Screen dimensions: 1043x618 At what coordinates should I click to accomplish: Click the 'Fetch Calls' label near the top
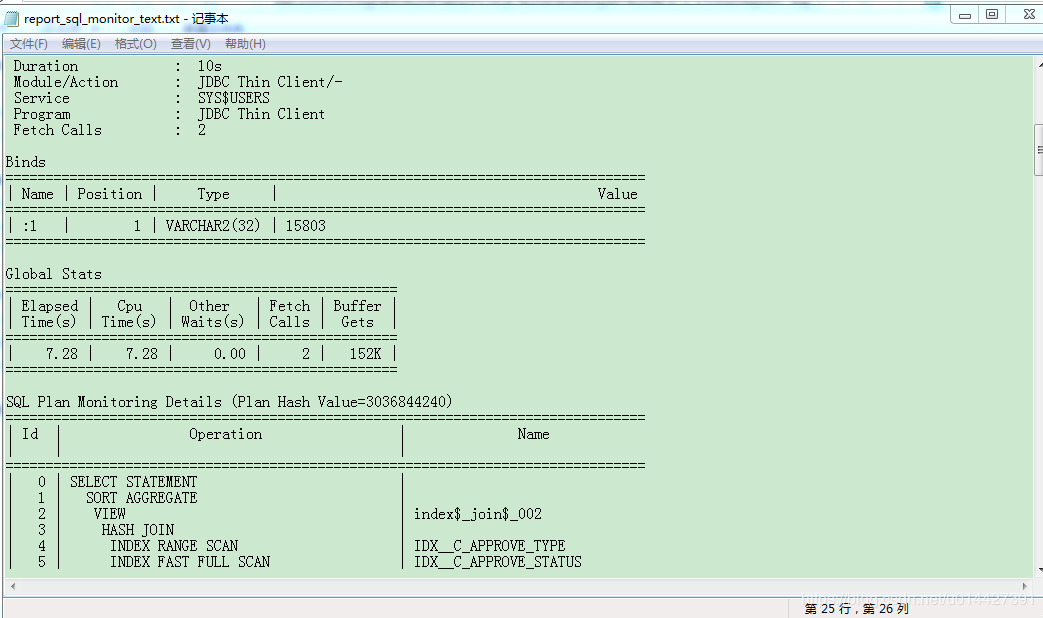(58, 130)
